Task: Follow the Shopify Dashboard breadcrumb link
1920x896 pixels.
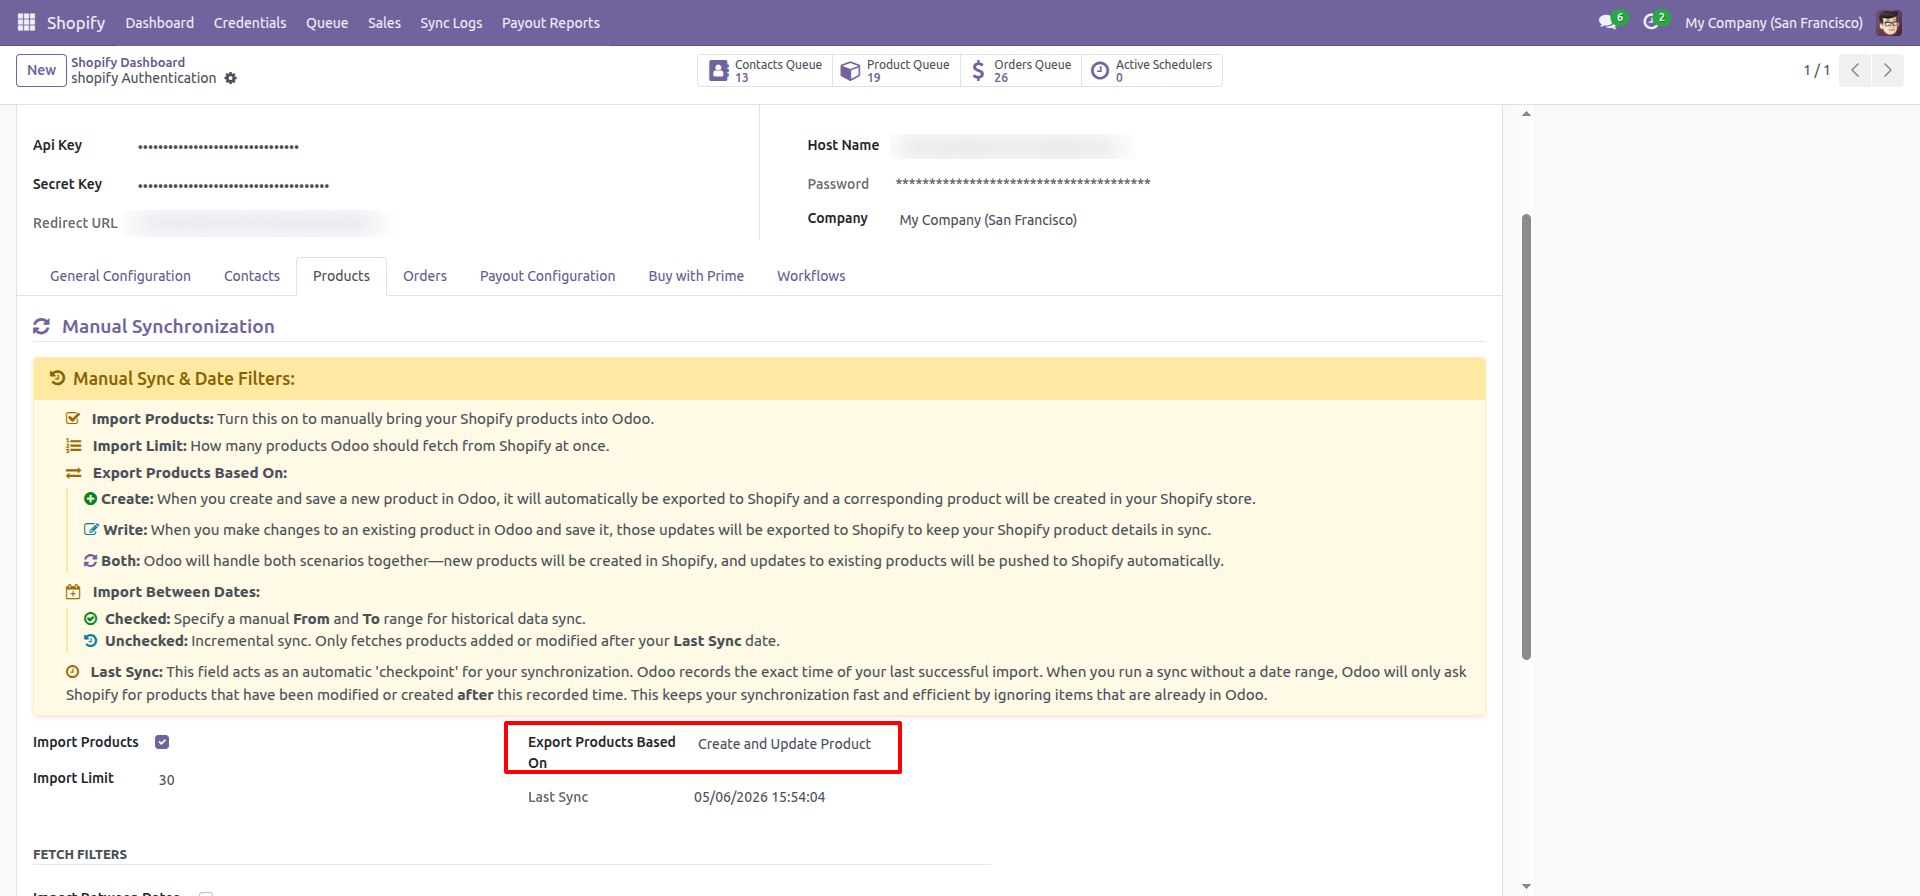Action: click(128, 62)
